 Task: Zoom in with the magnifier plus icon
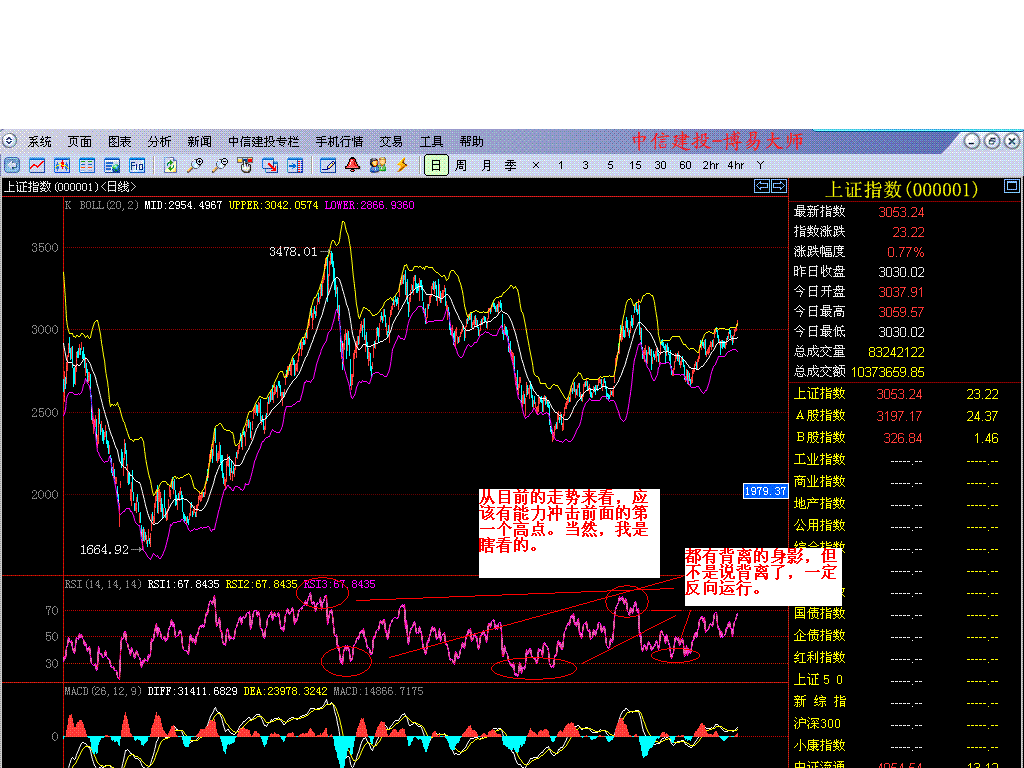click(x=195, y=165)
